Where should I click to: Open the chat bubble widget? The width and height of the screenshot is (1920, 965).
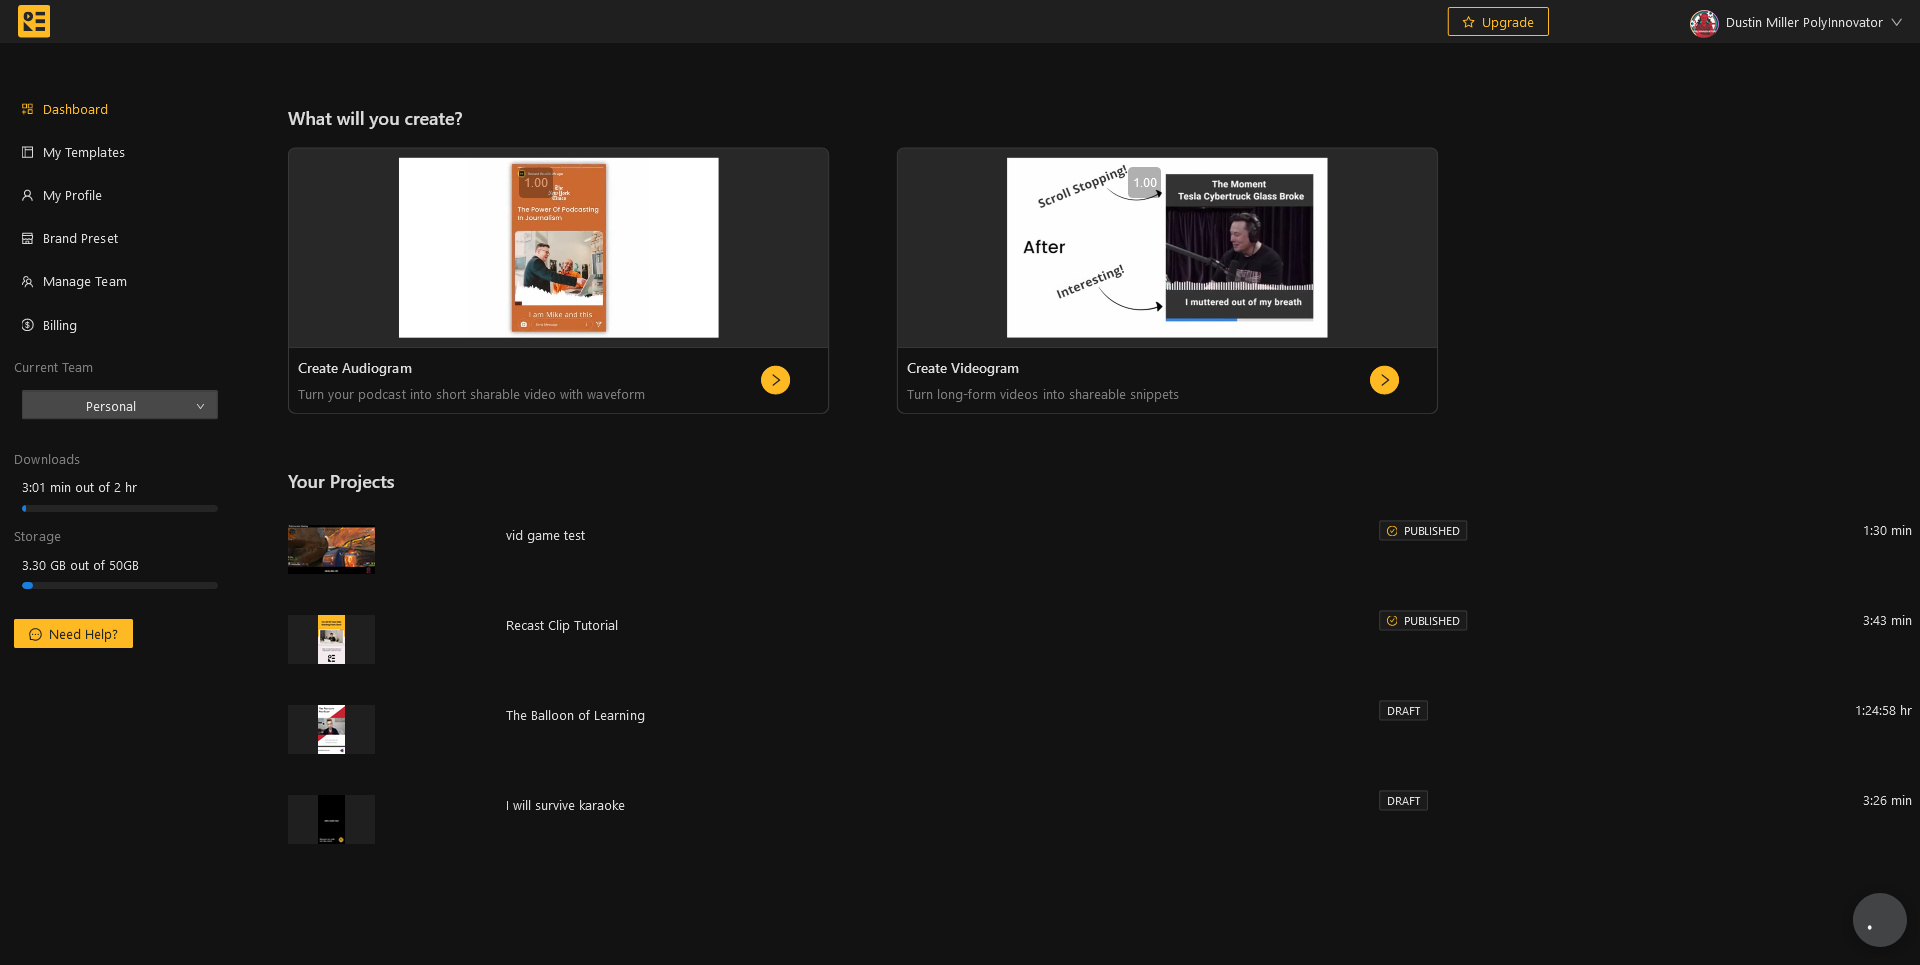click(1879, 920)
